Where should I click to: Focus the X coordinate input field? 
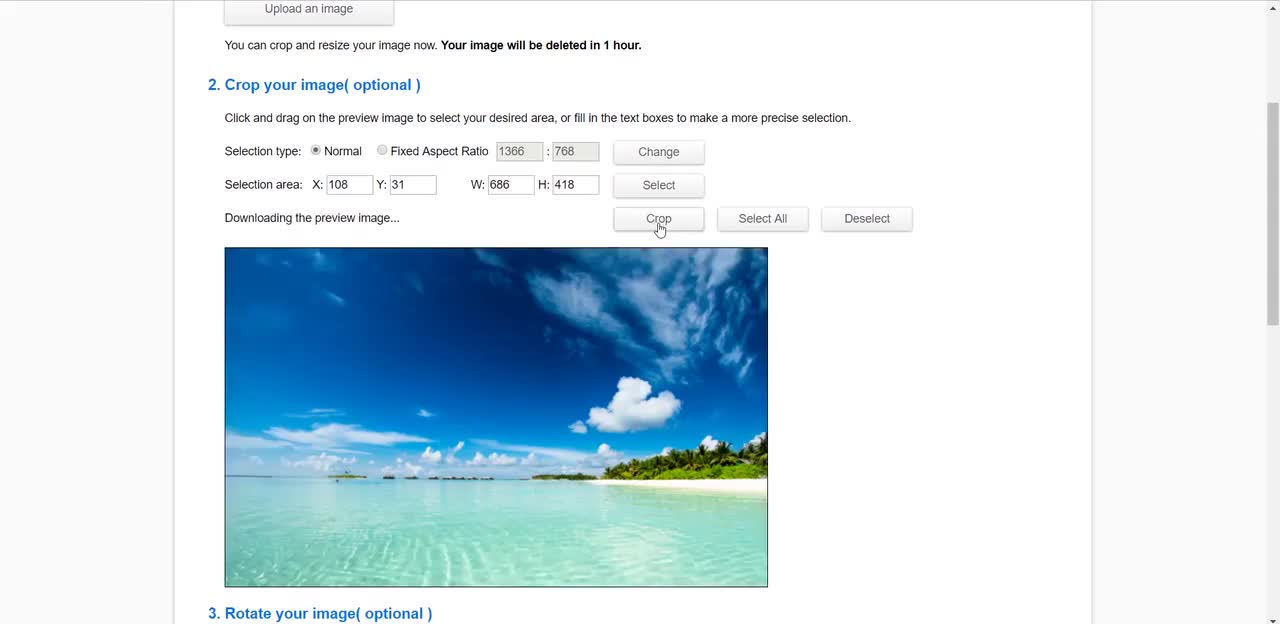click(350, 185)
